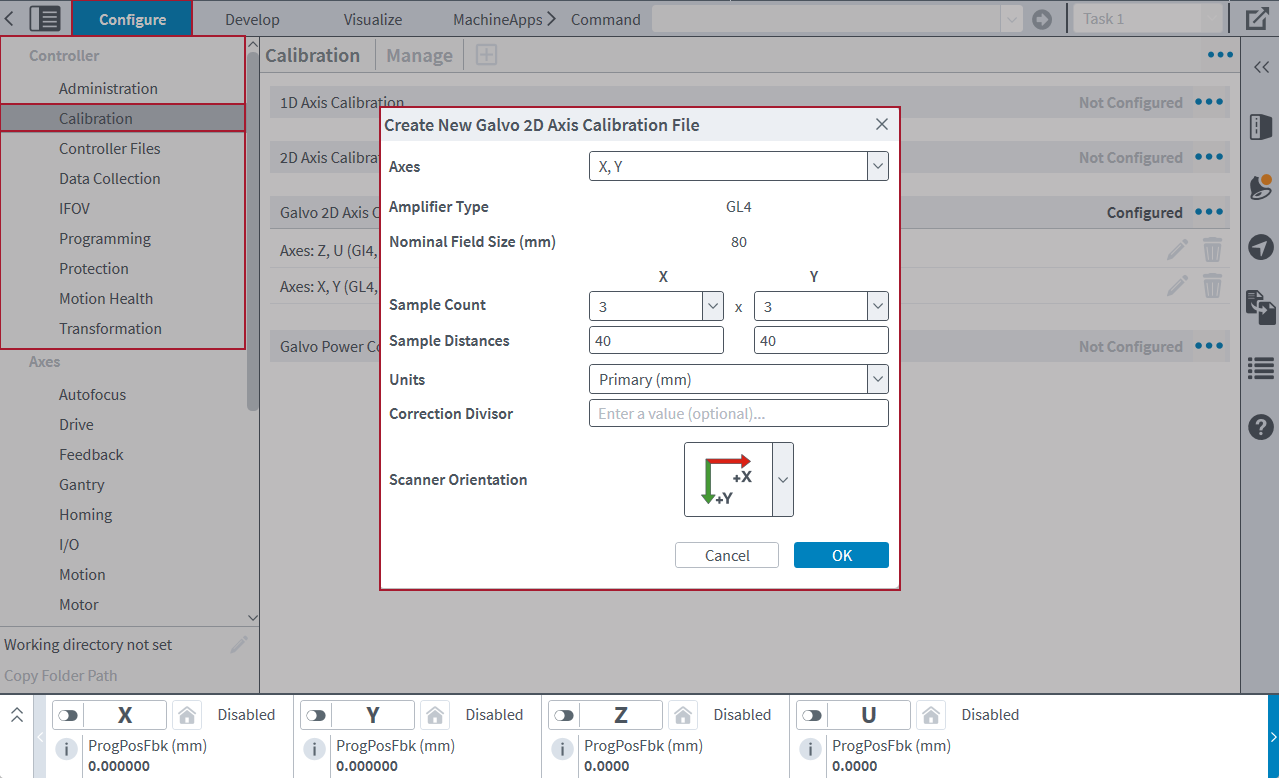1279x778 pixels.
Task: Click home icon for Z axis
Action: (682, 715)
